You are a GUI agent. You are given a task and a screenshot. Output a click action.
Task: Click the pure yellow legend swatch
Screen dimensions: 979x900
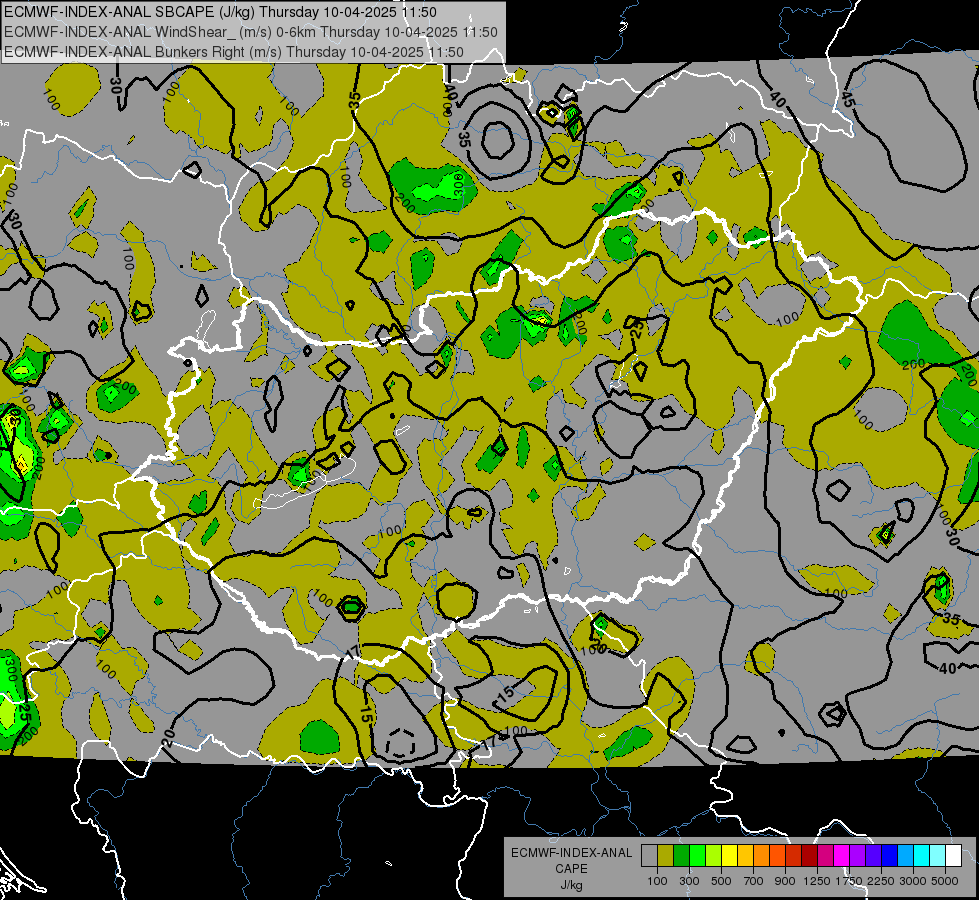click(x=729, y=856)
